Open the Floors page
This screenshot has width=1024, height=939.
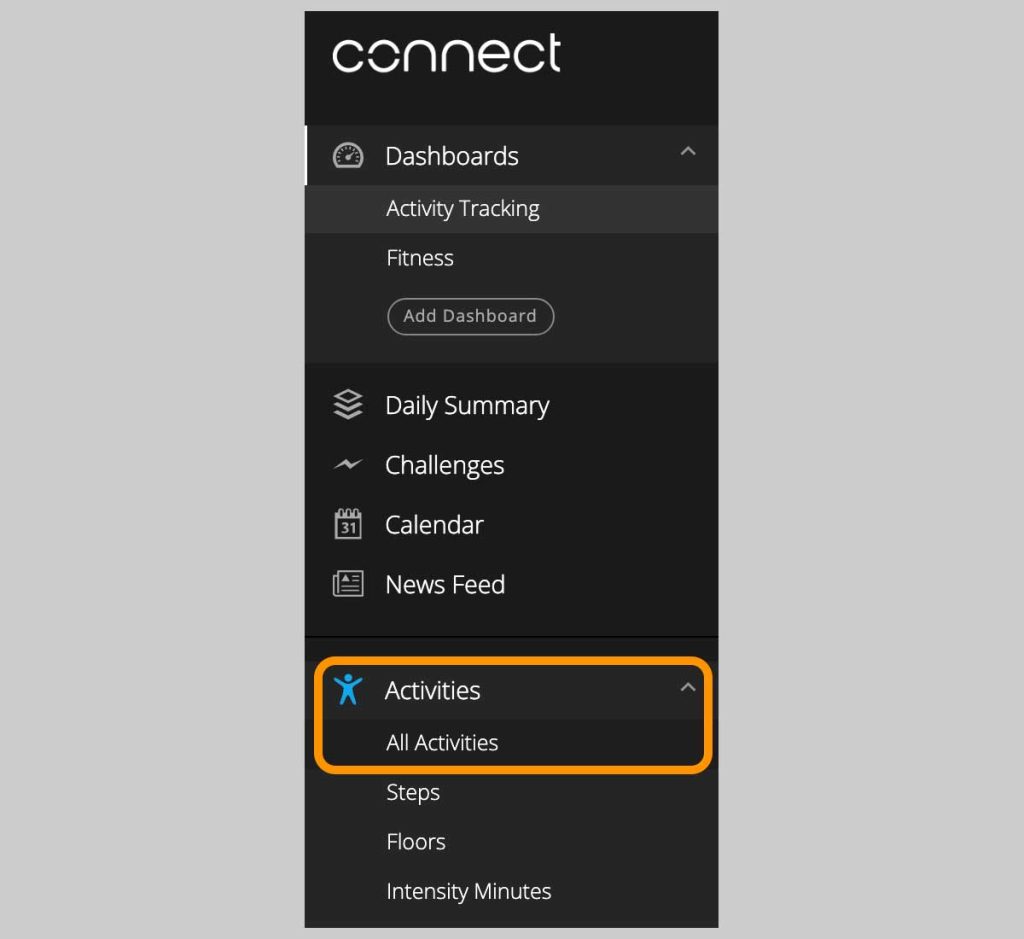tap(416, 842)
